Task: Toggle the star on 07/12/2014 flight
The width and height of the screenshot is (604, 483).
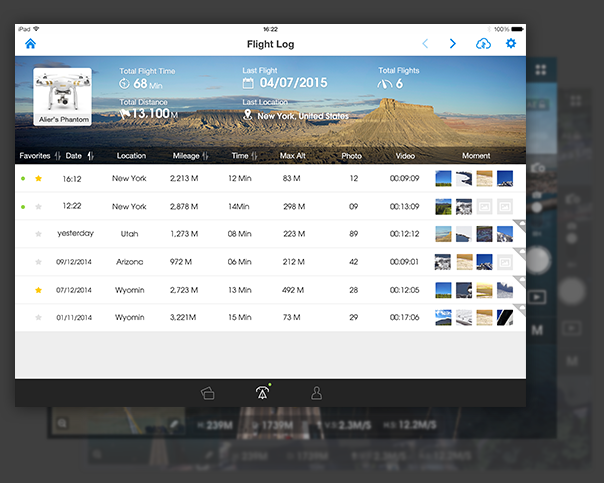Action: point(39,290)
